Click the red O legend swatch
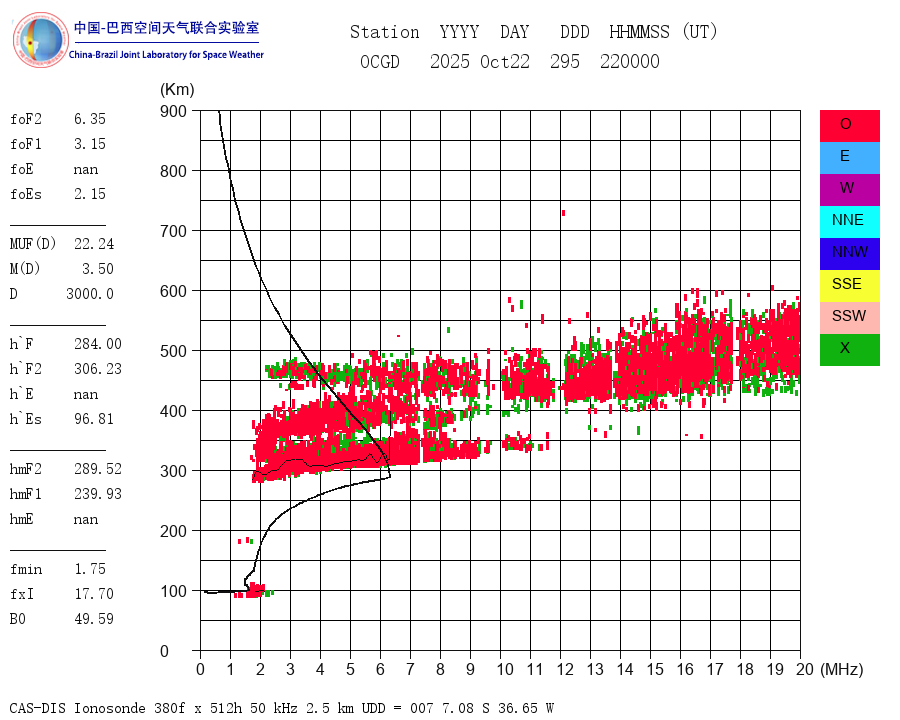The image size is (900, 720). [x=849, y=126]
